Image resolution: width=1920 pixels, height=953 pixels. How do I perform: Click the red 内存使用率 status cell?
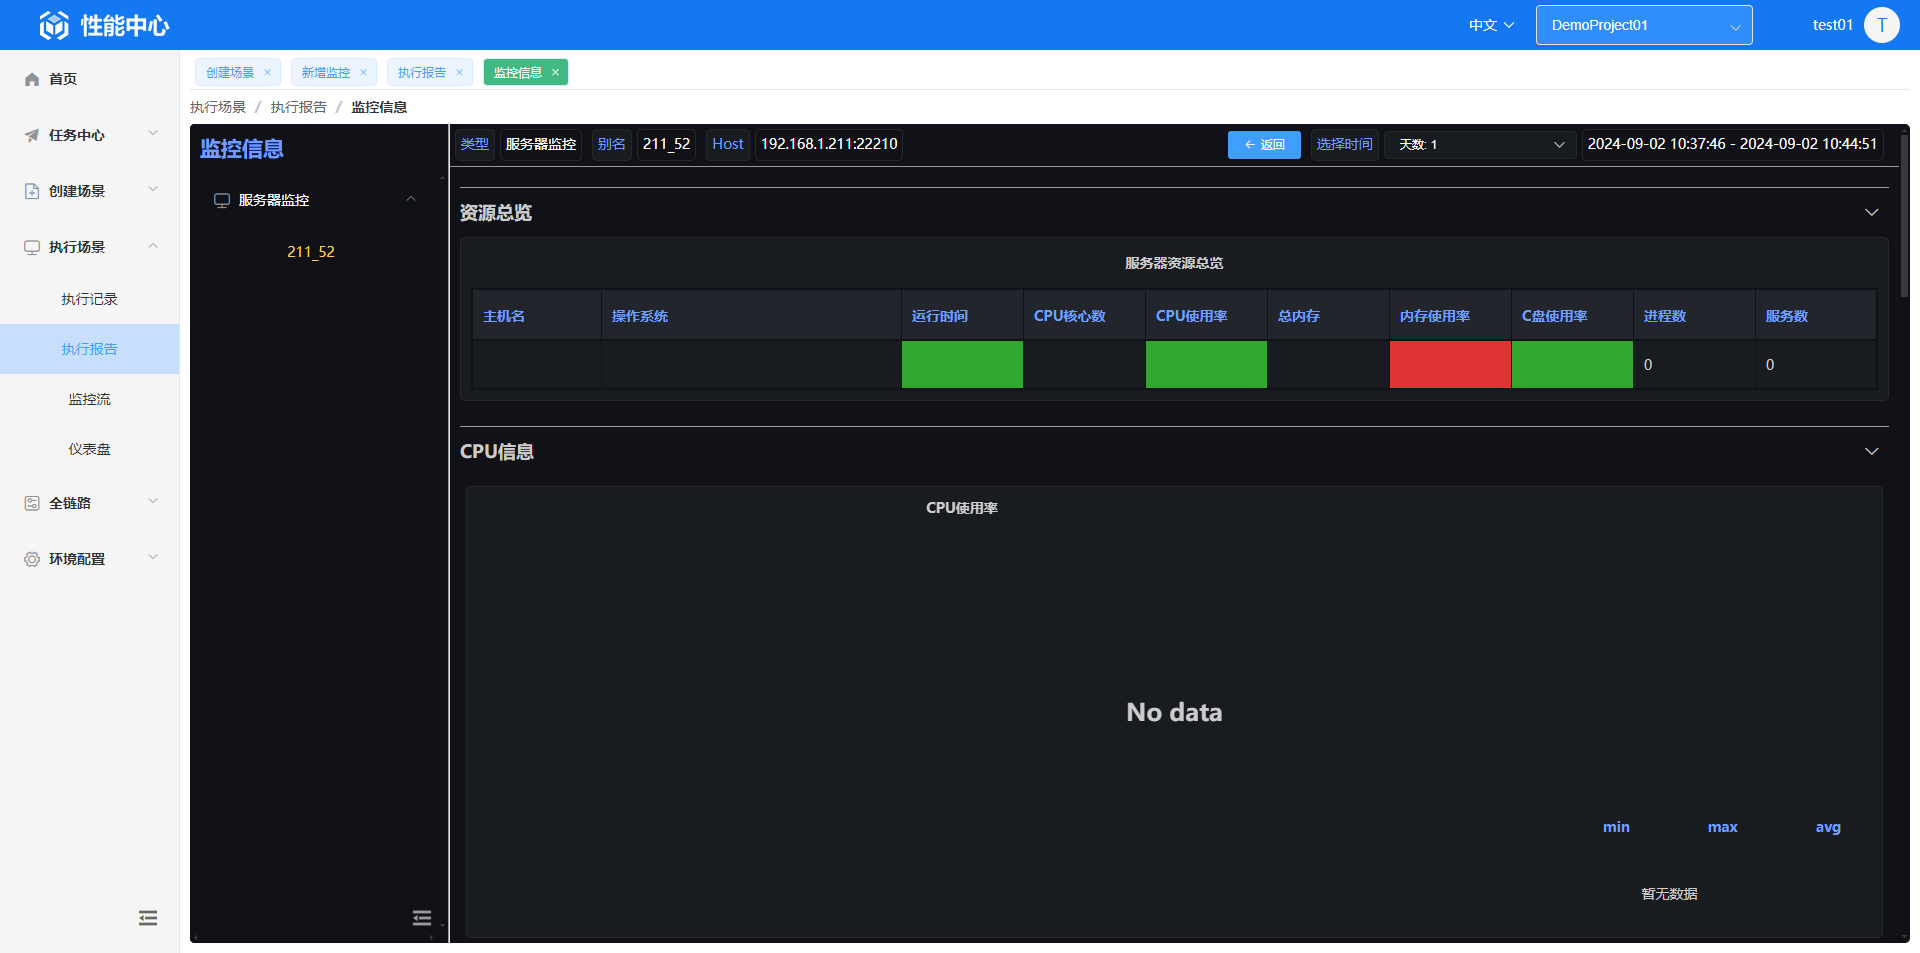click(x=1450, y=364)
